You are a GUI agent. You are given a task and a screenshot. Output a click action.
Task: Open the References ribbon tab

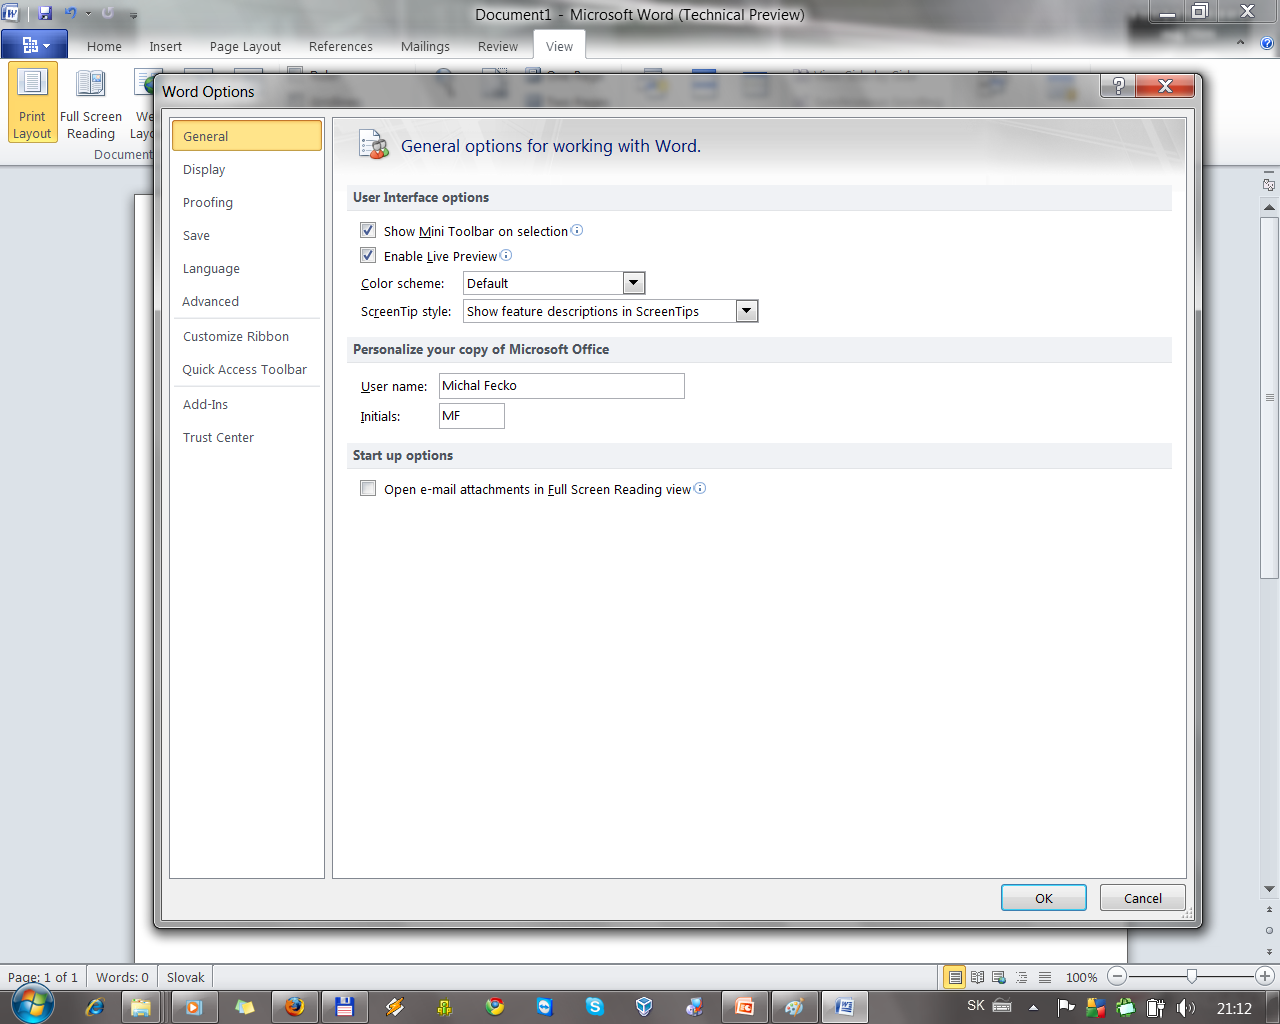340,46
